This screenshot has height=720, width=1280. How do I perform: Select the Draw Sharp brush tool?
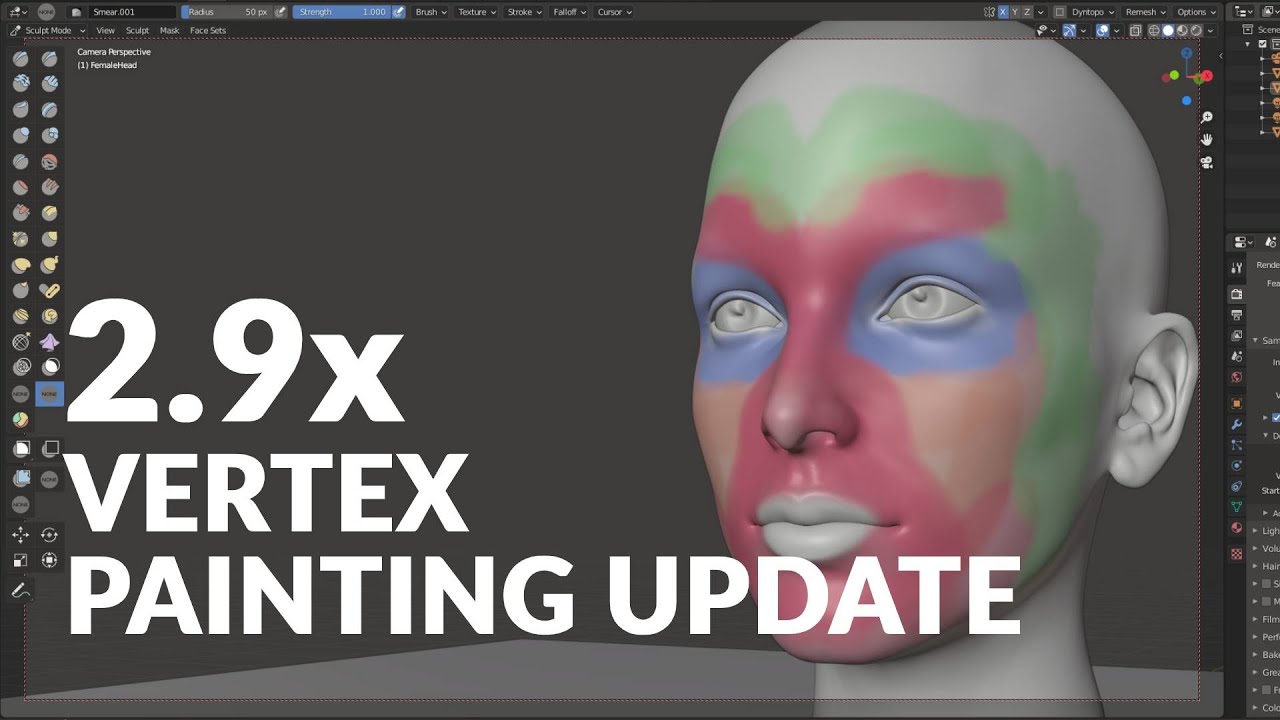pyautogui.click(x=49, y=59)
